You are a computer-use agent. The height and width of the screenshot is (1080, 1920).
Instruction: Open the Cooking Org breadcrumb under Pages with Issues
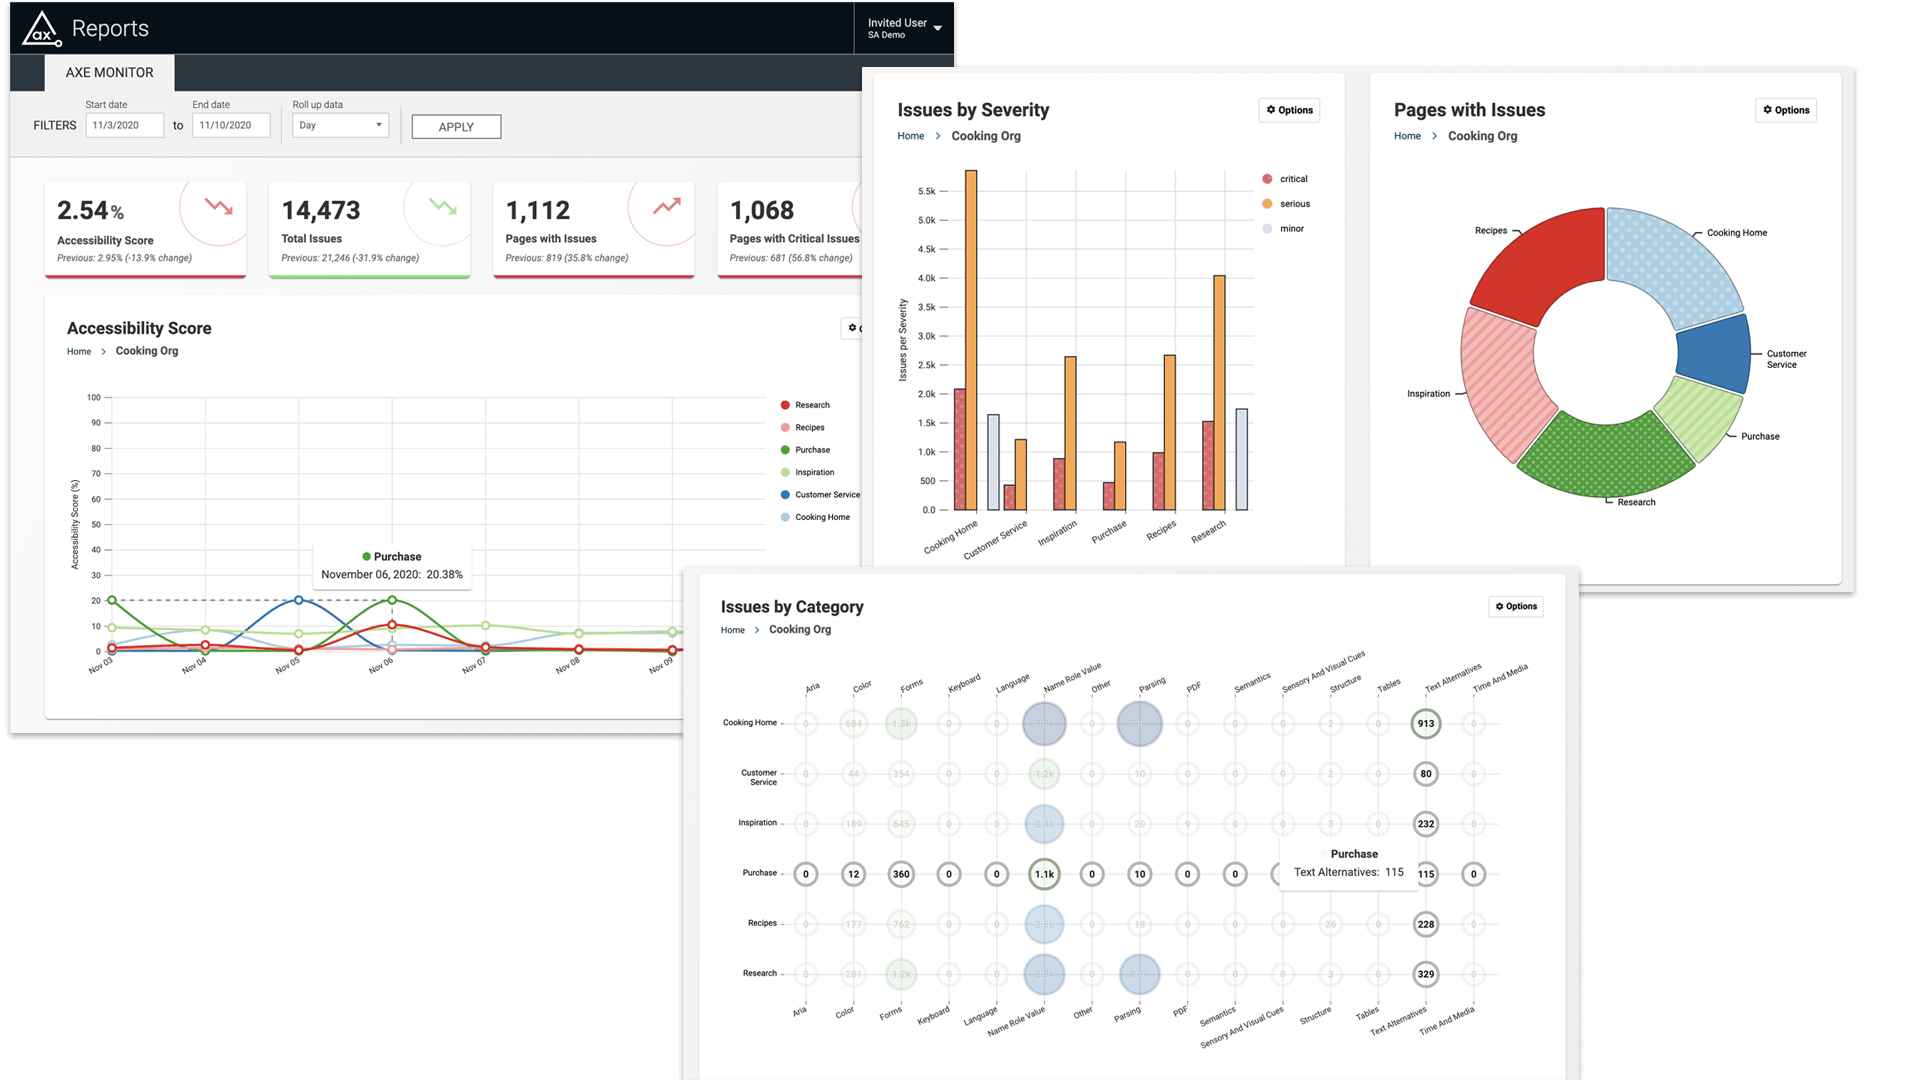(1482, 136)
